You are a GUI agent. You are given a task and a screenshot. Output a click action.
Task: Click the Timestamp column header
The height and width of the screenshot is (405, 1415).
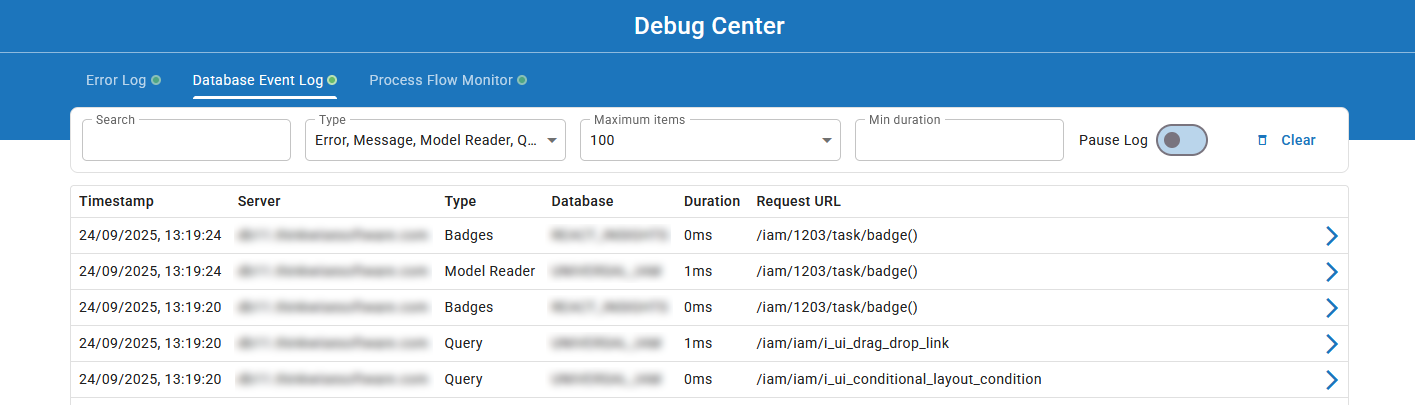116,201
